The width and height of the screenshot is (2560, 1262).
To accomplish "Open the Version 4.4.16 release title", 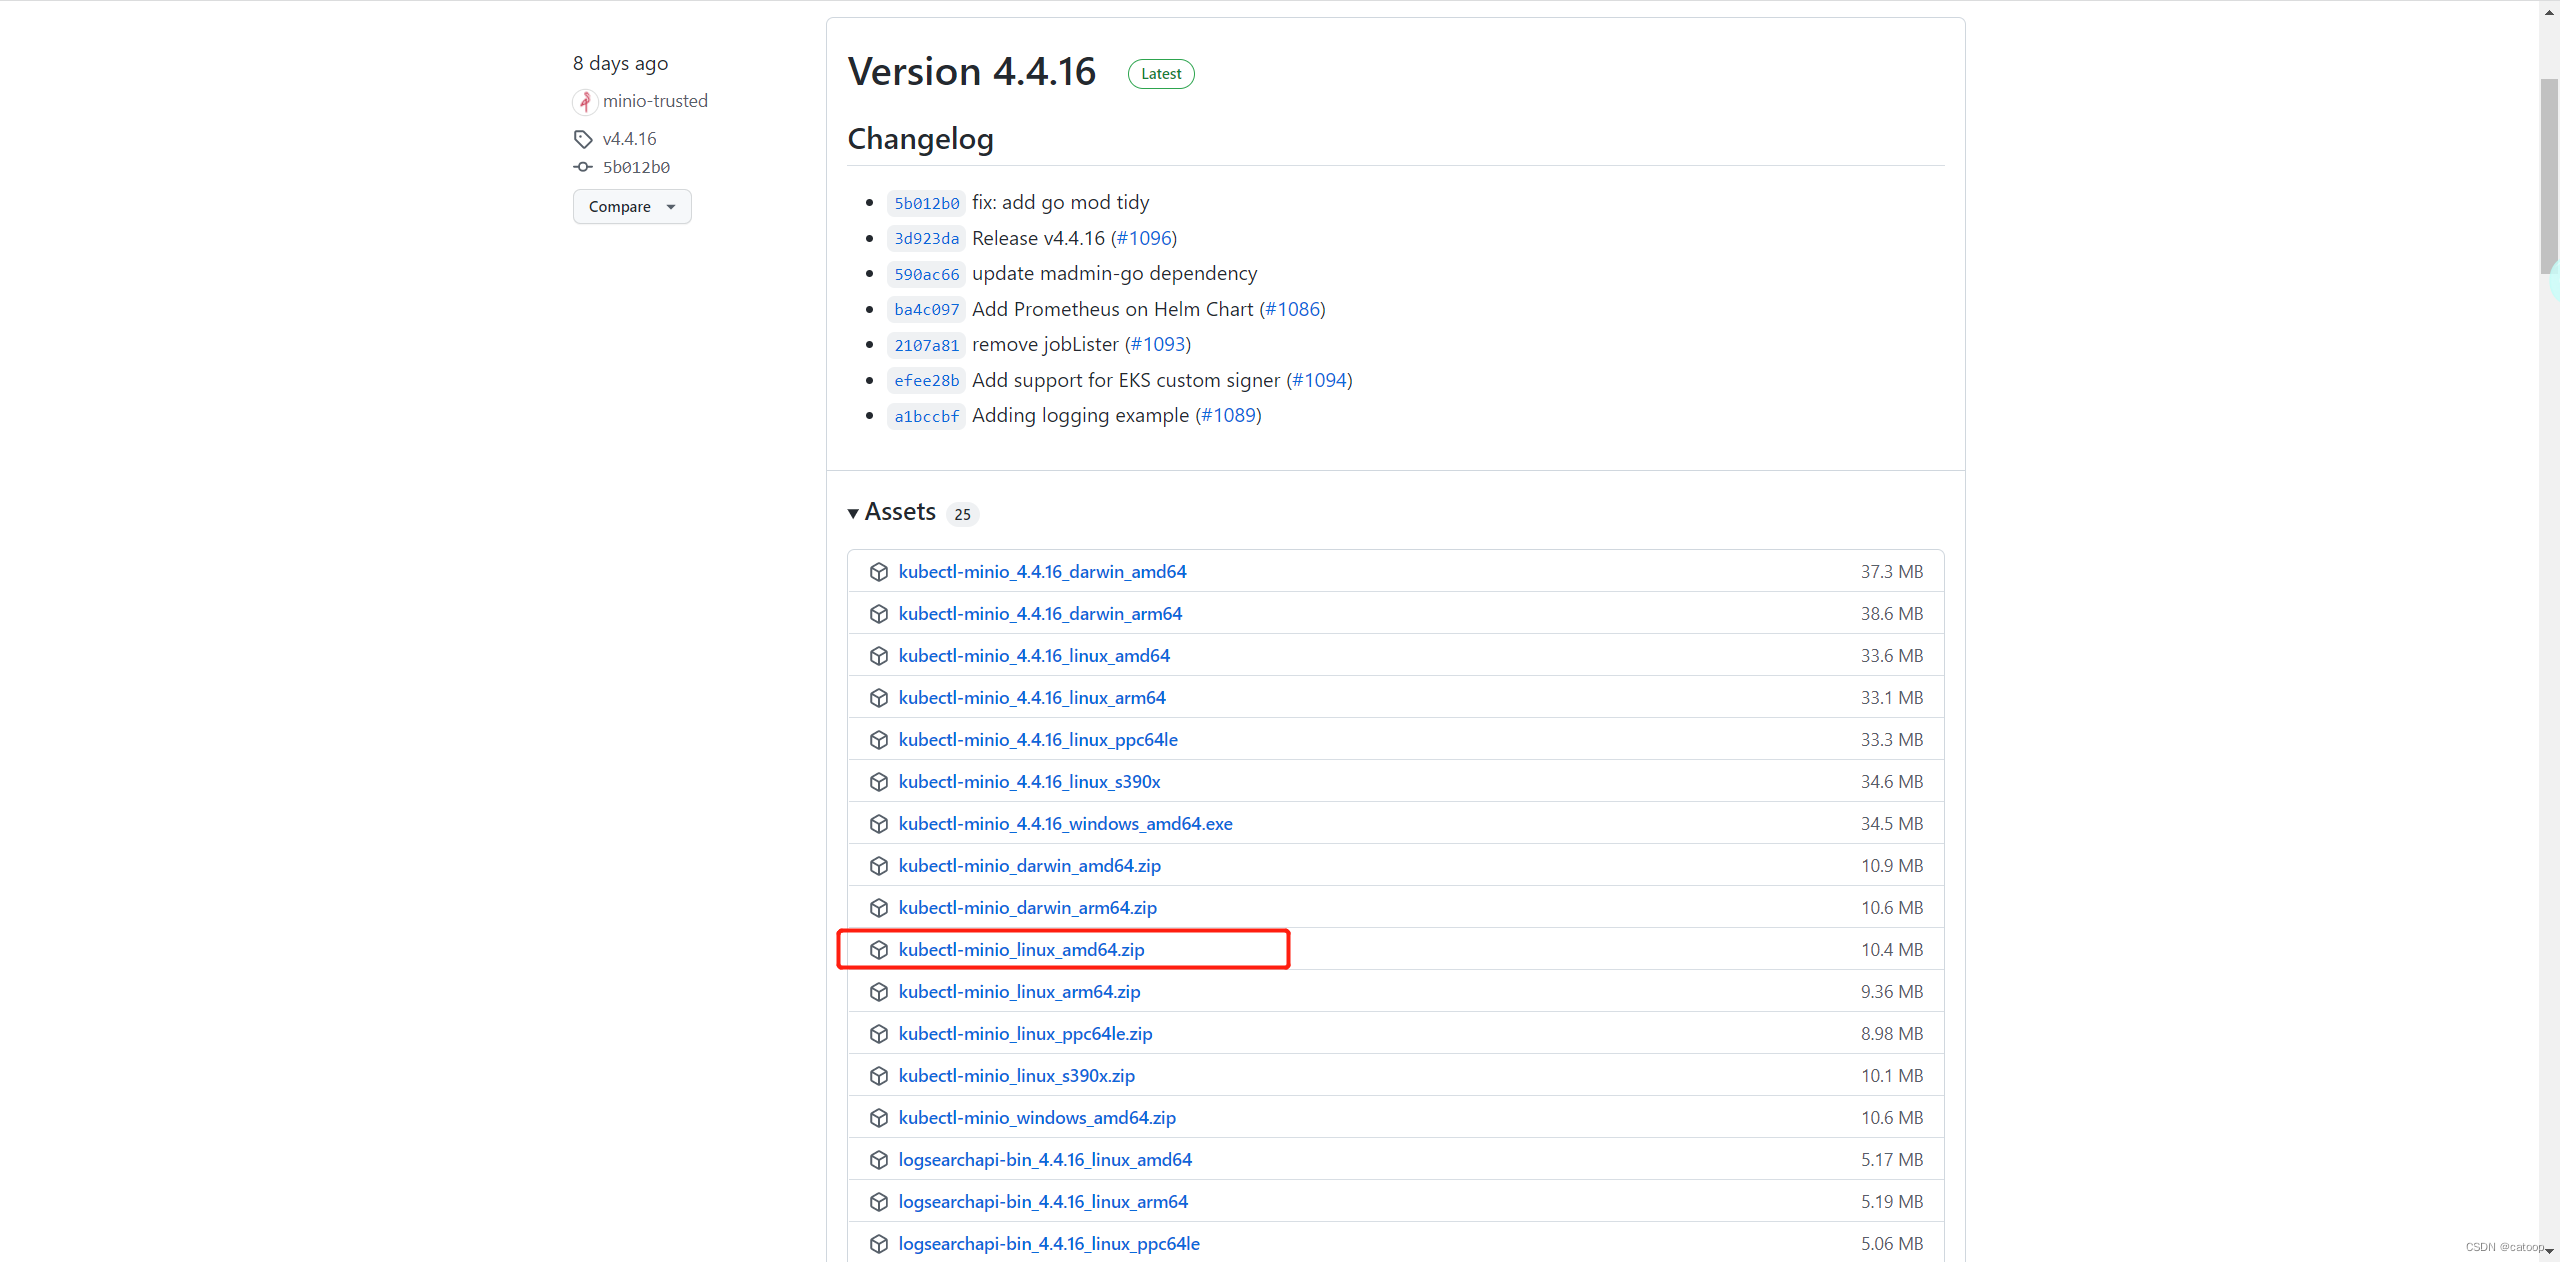I will tap(971, 72).
